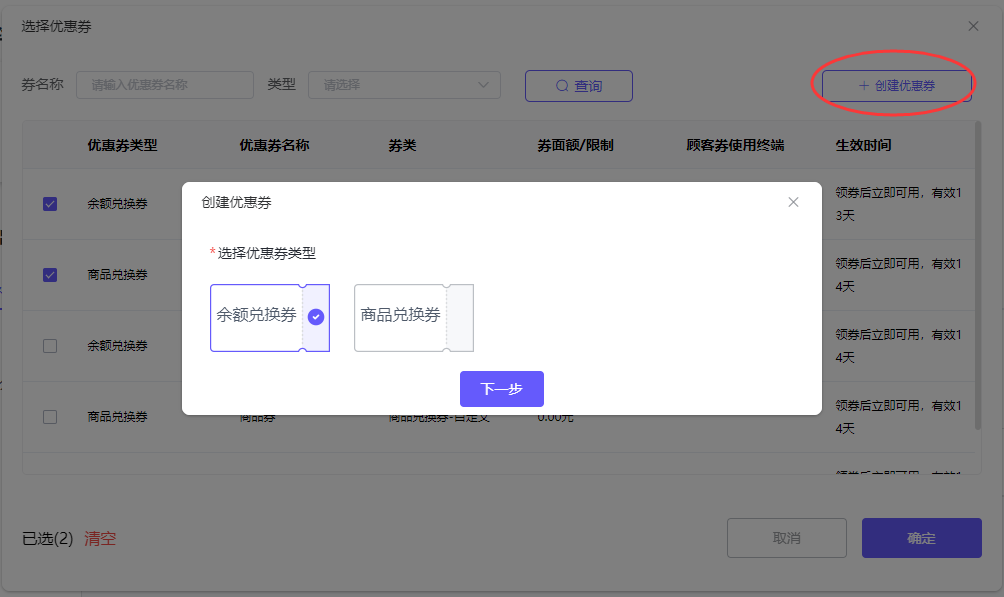
Task: Click the 券面额/限制 column header
Action: point(575,145)
